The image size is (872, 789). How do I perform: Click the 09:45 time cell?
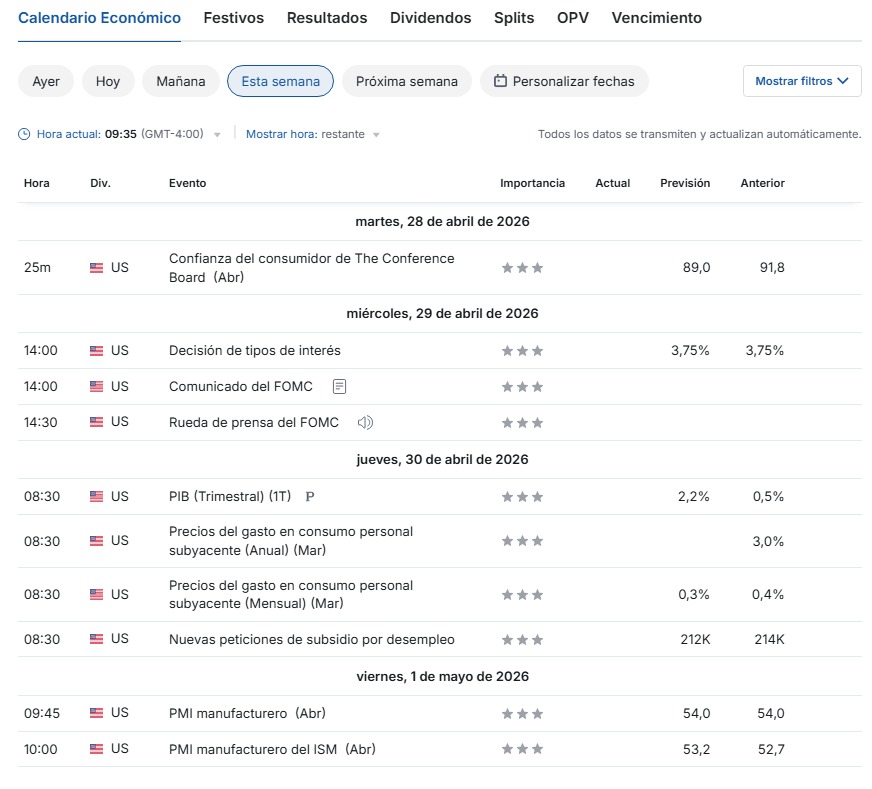tap(42, 713)
